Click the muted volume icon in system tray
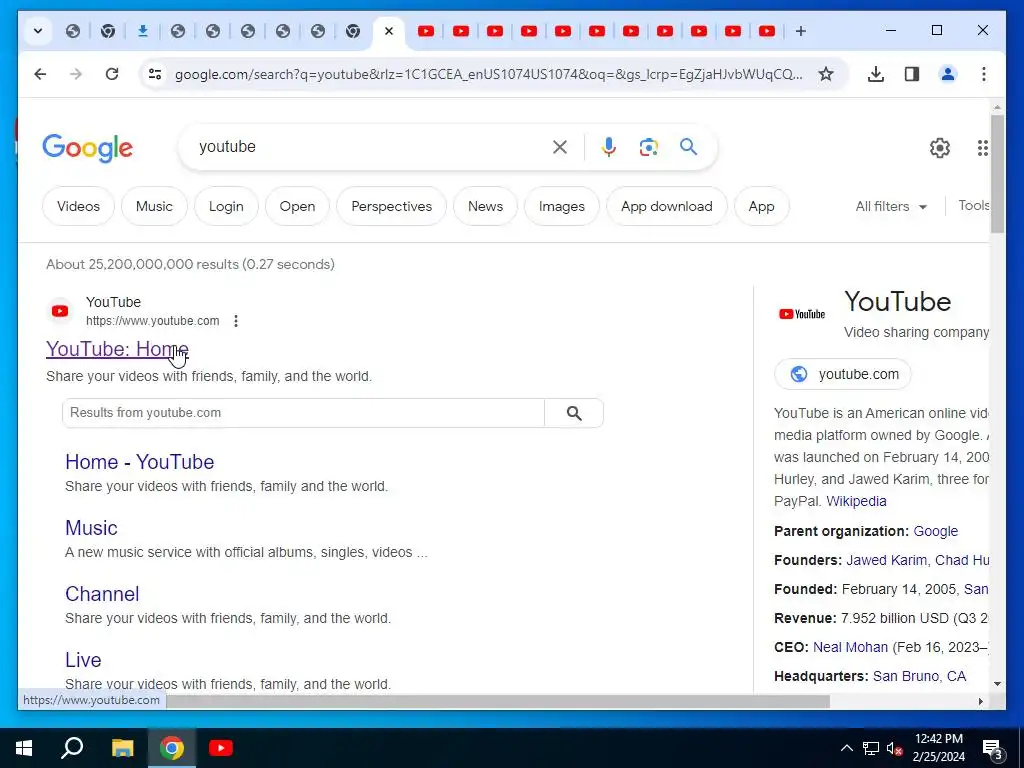The image size is (1024, 768). (895, 748)
